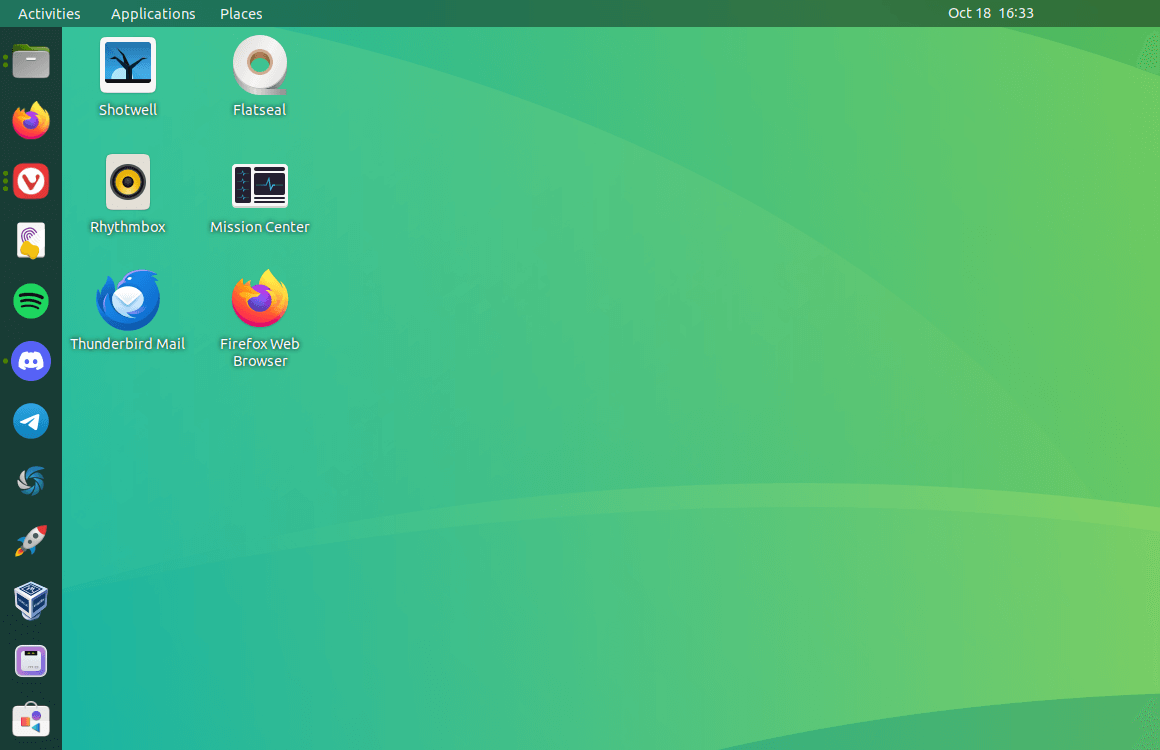
Task: Open Shotwell photo manager
Action: pyautogui.click(x=127, y=64)
